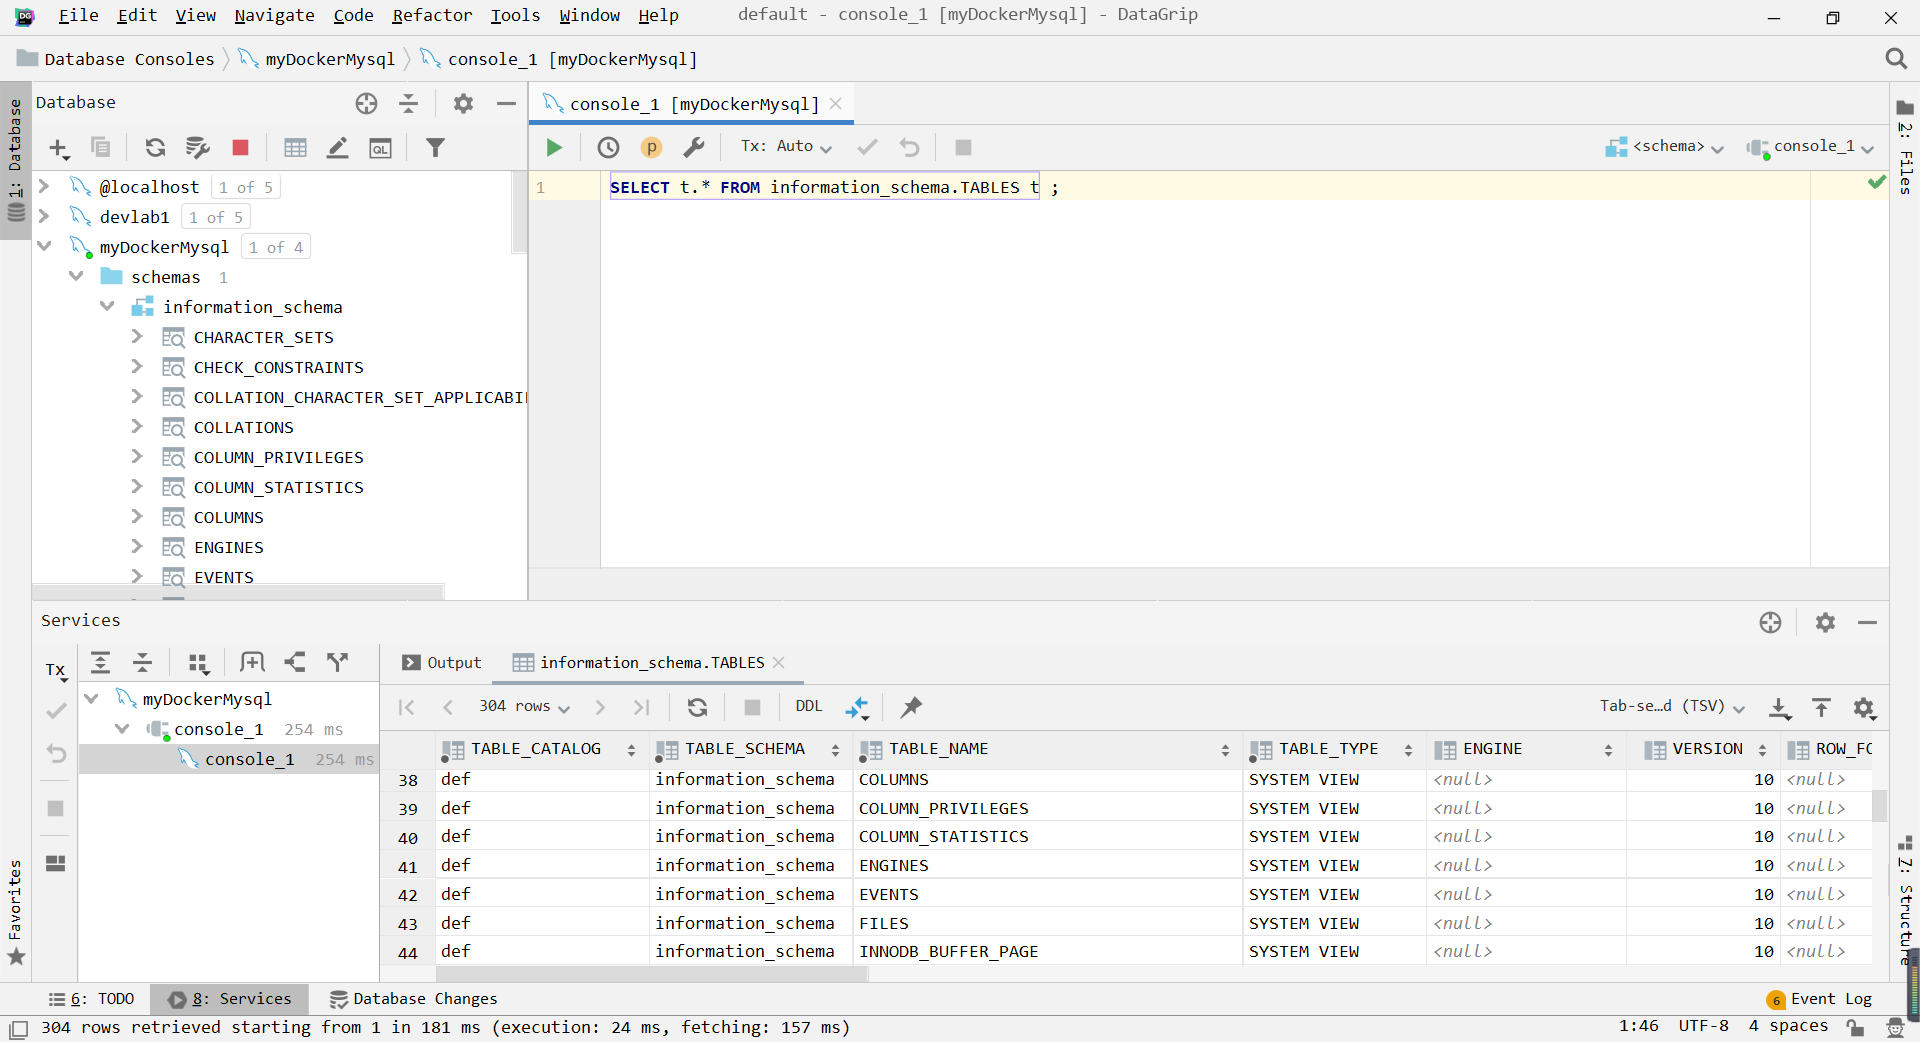Expand the @localhost data source
Image resolution: width=1920 pixels, height=1042 pixels.
tap(44, 186)
